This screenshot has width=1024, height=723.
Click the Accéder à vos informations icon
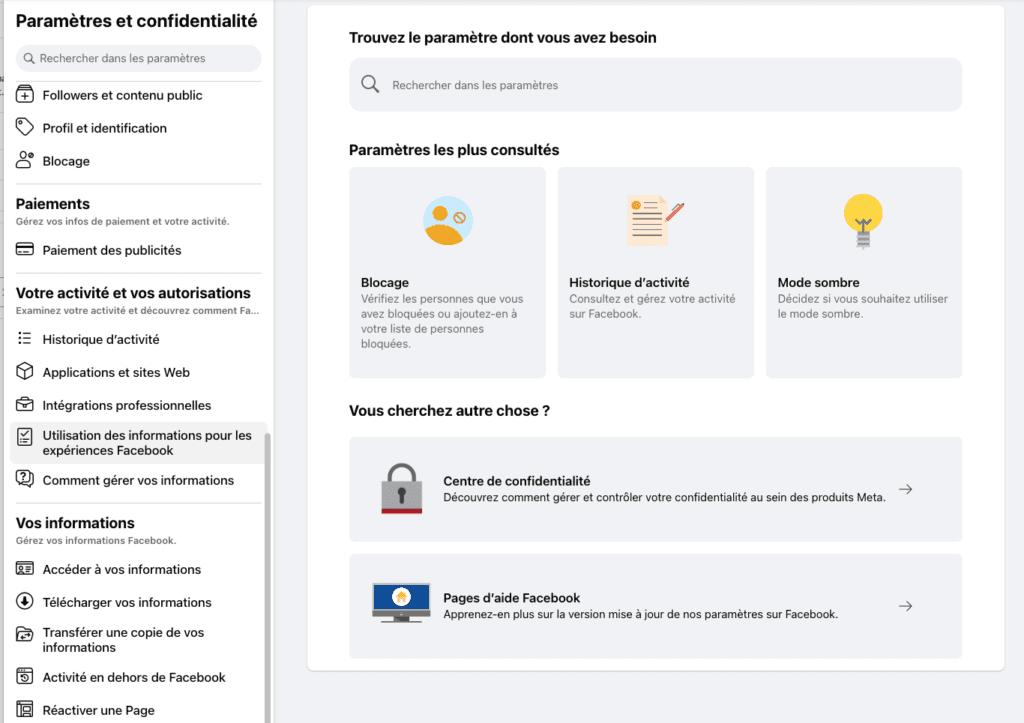[25, 569]
